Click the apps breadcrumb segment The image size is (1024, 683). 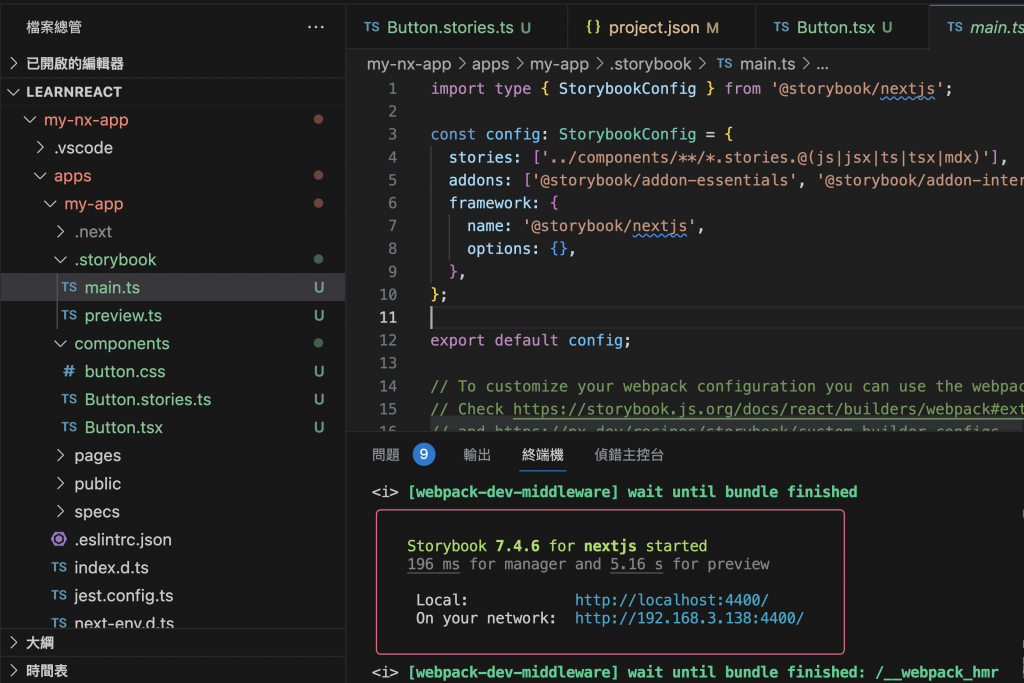[x=490, y=63]
